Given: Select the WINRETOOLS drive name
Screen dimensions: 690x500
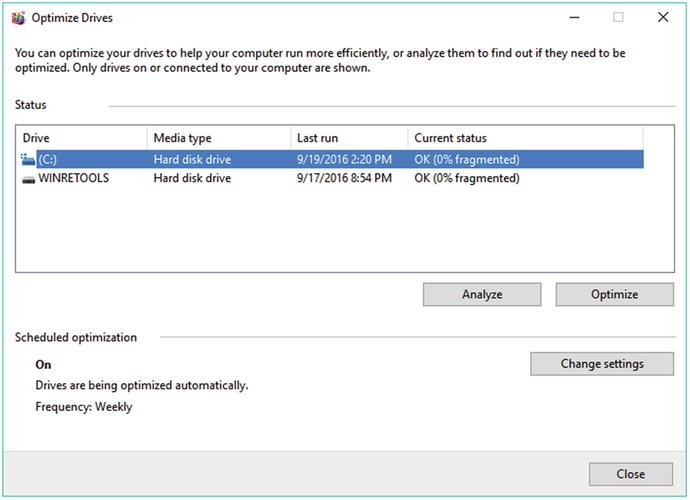Looking at the screenshot, I should pos(73,179).
